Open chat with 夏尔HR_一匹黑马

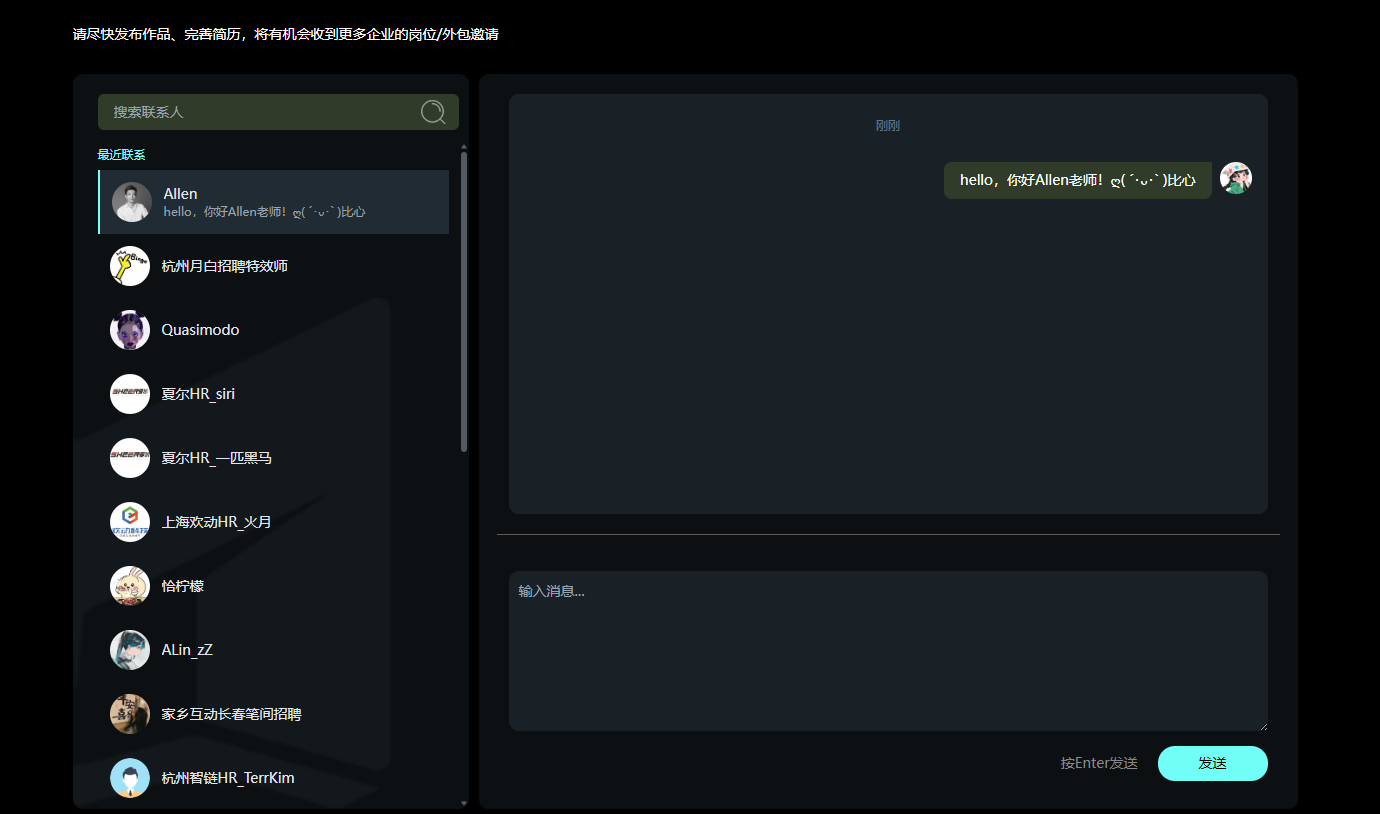click(274, 458)
